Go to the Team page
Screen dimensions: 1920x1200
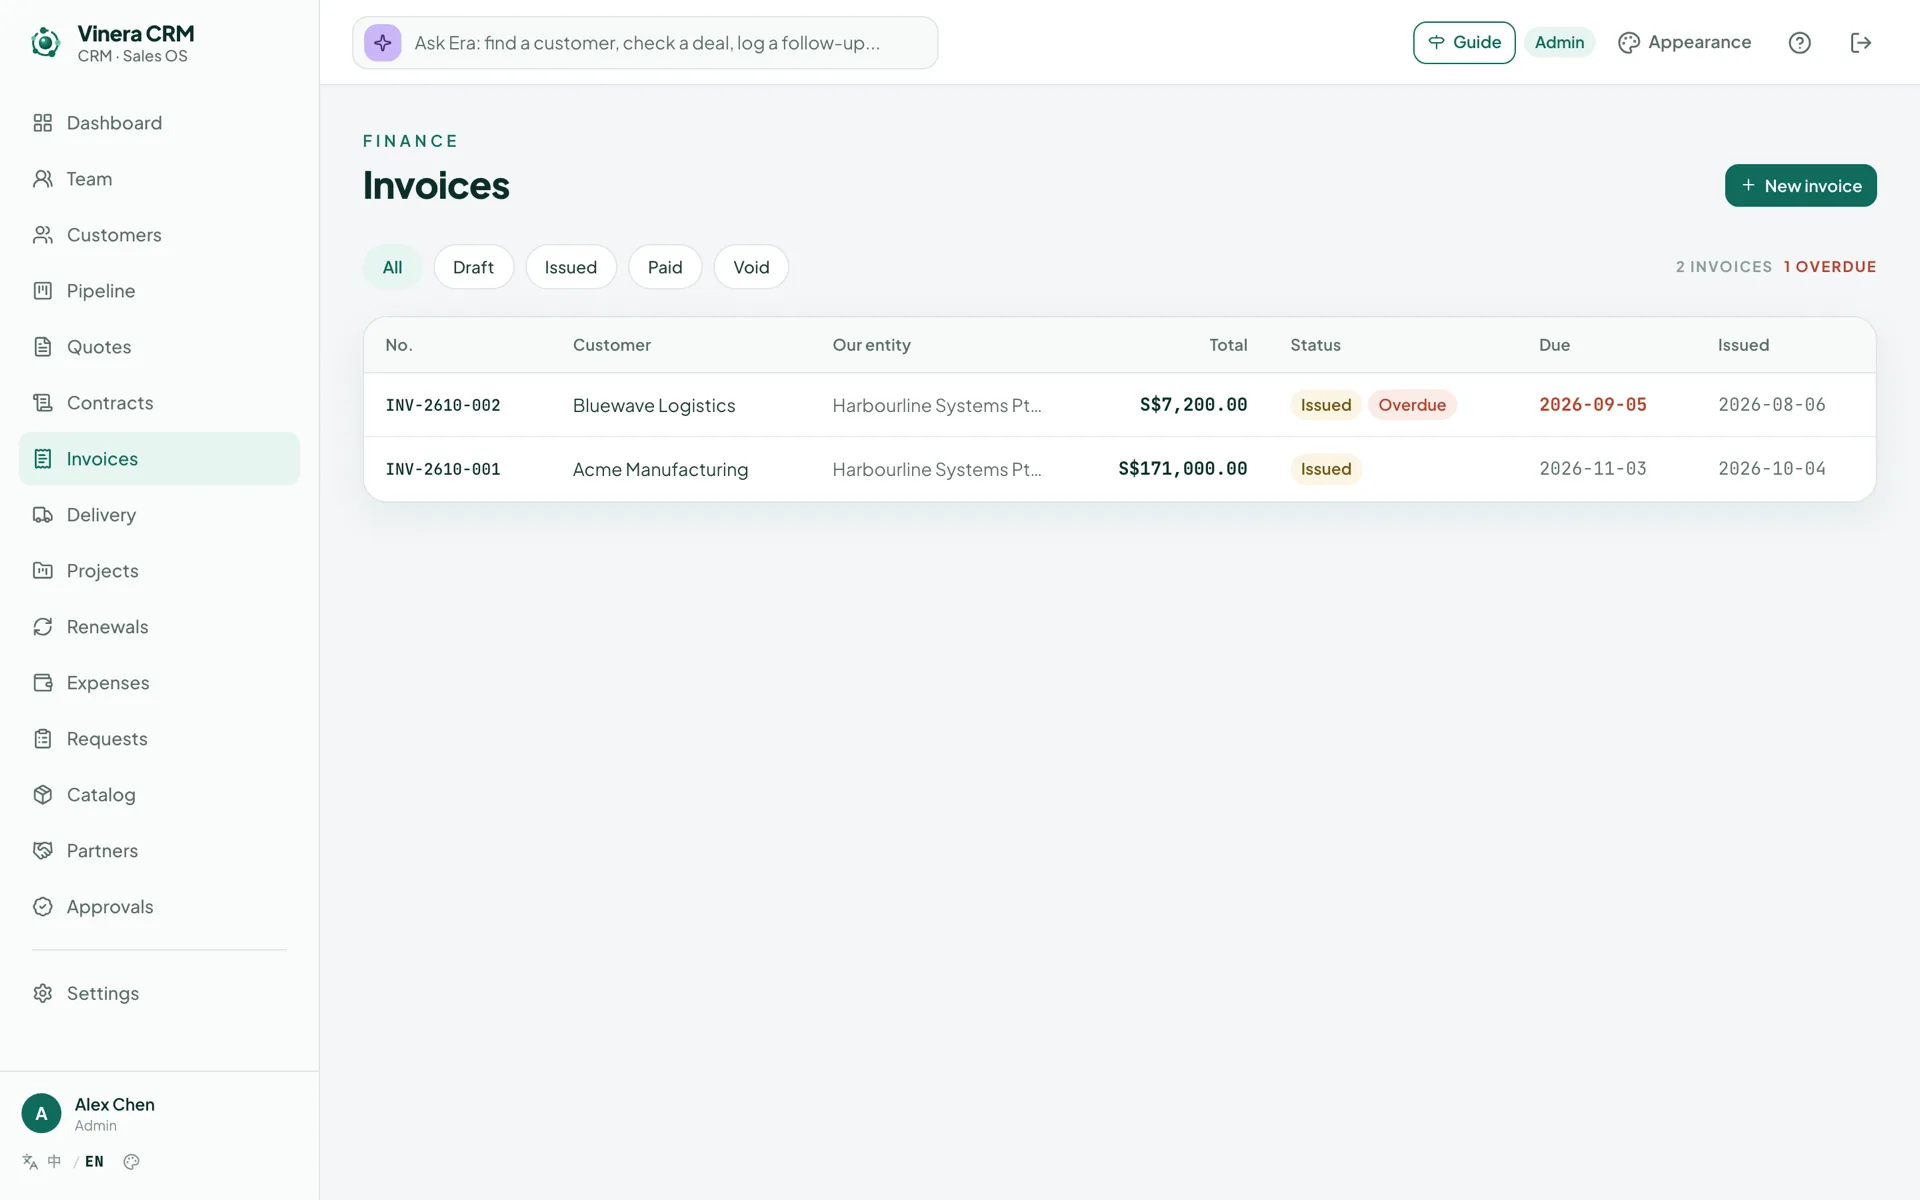pos(159,179)
